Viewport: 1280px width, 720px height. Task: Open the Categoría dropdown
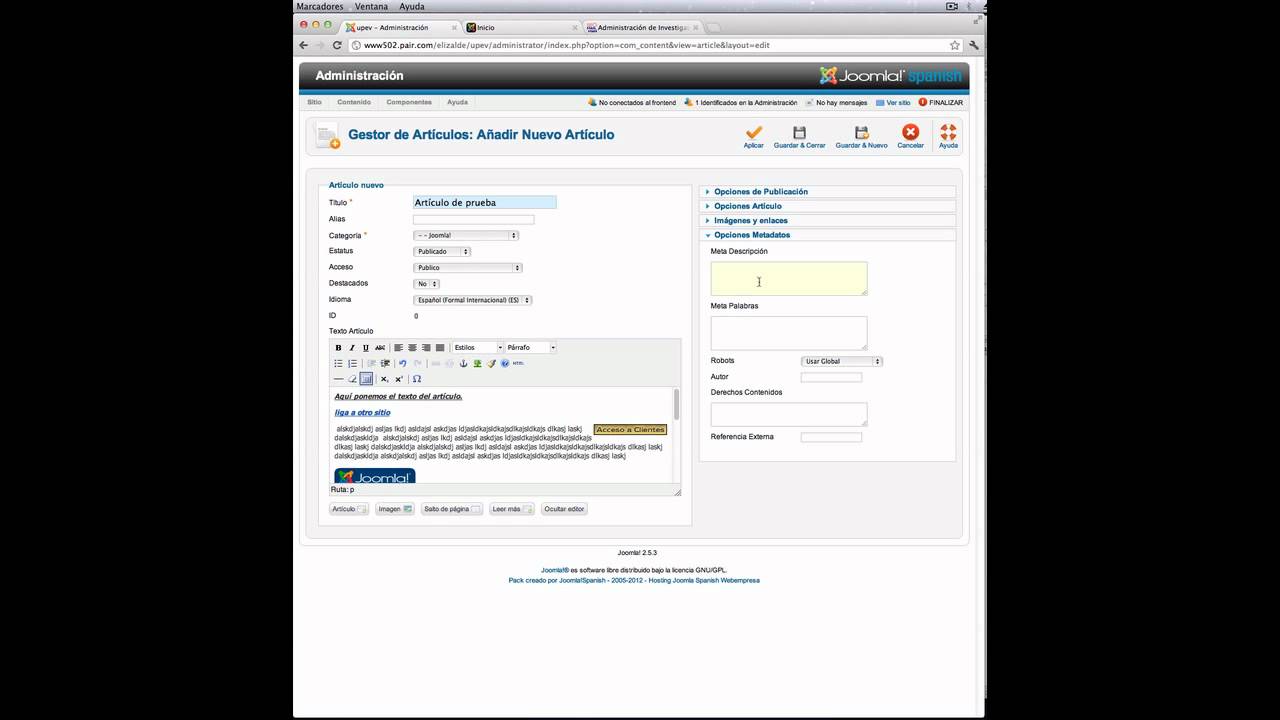[466, 235]
